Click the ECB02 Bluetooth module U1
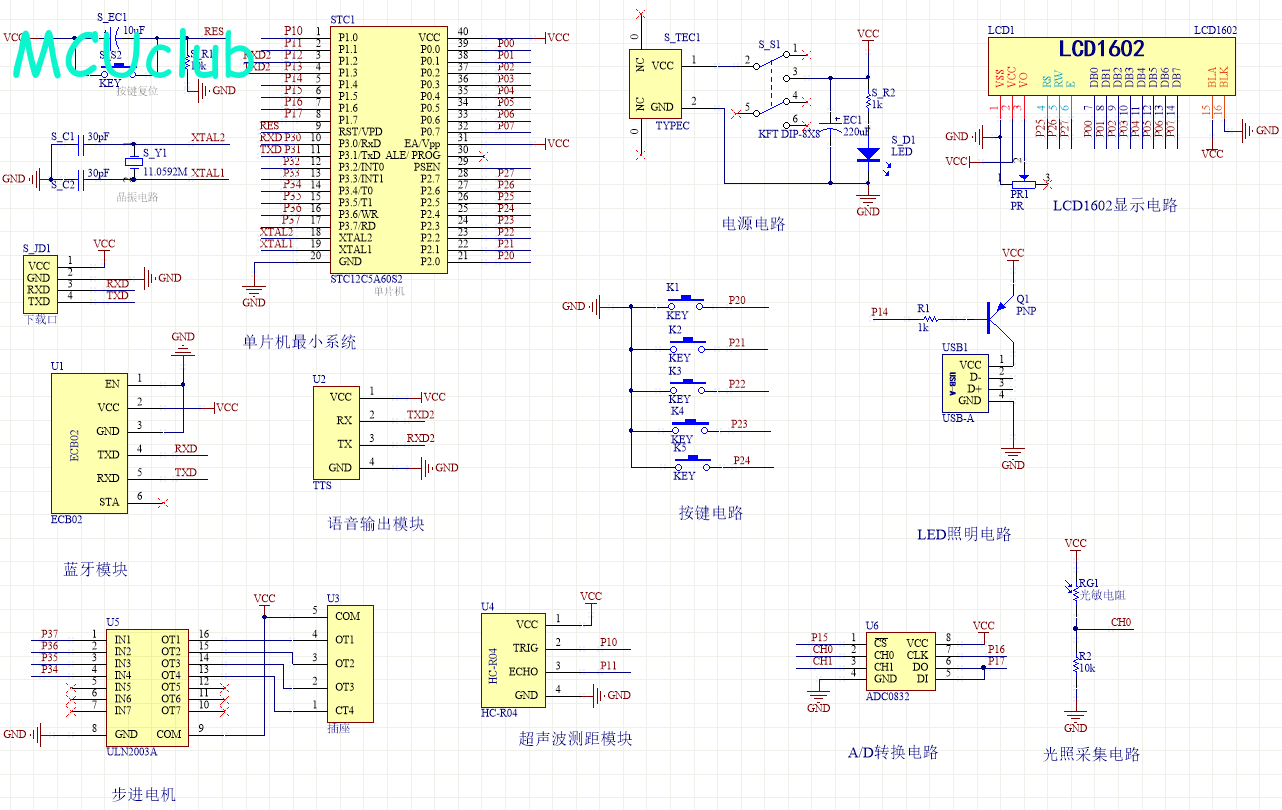Screen dimensions: 1282x810 coord(89,442)
